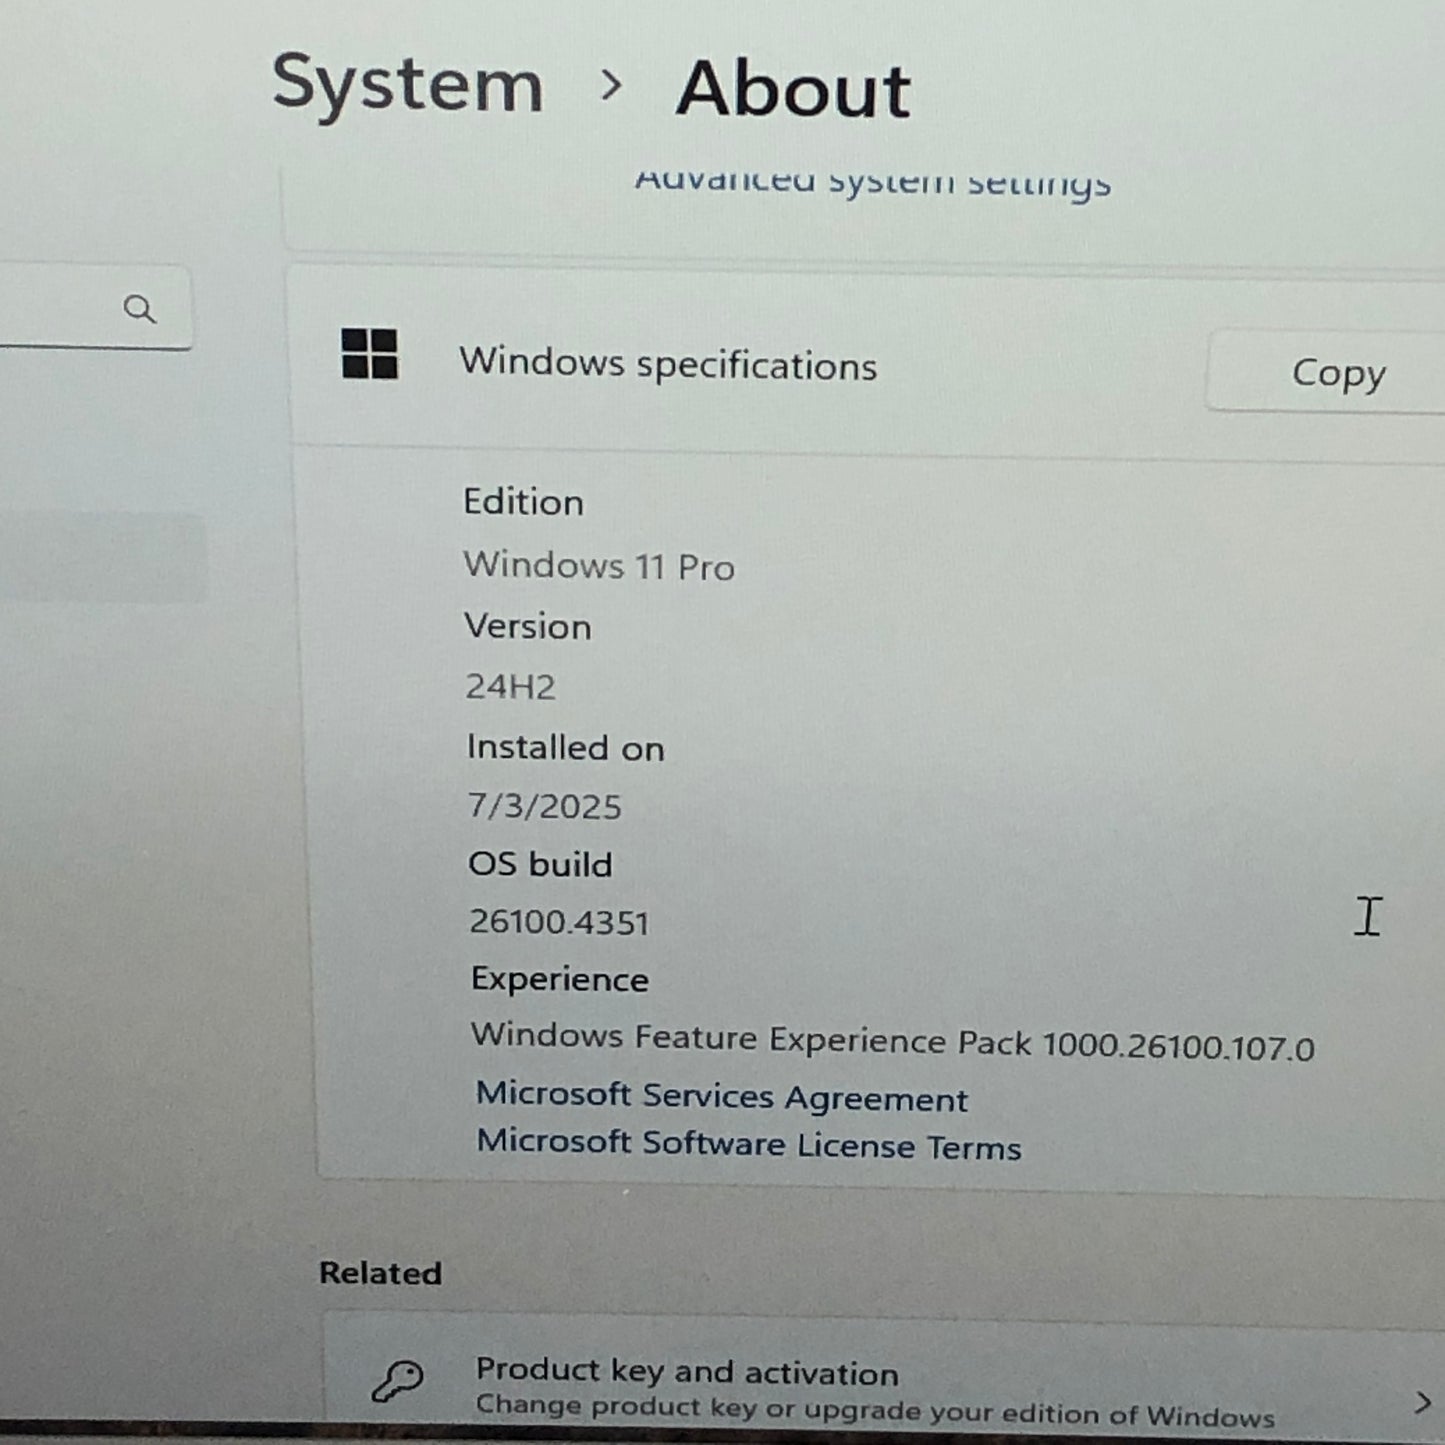The width and height of the screenshot is (1445, 1445).
Task: Click the breadcrumb arrow between System and About
Action: [x=610, y=86]
